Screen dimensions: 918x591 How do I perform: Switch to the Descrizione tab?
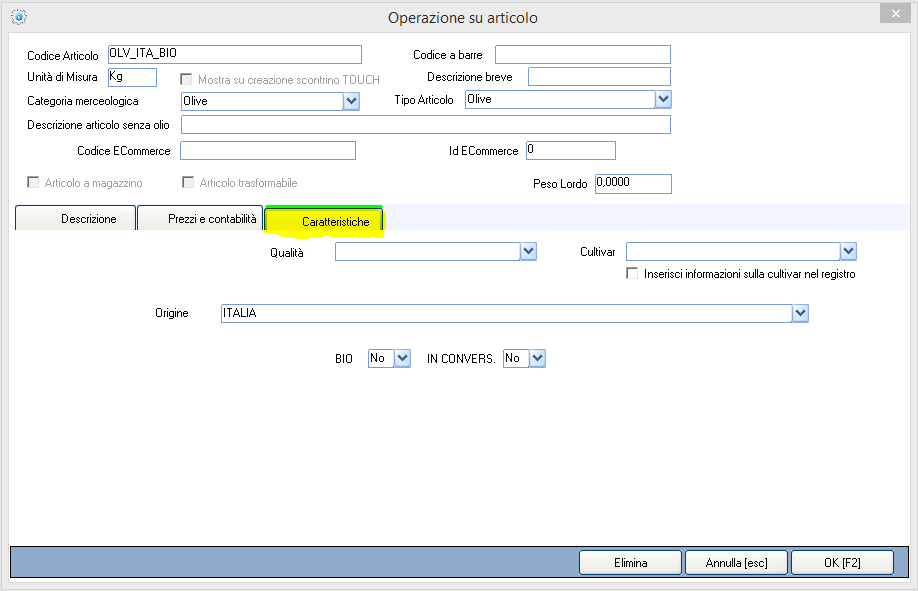76,218
